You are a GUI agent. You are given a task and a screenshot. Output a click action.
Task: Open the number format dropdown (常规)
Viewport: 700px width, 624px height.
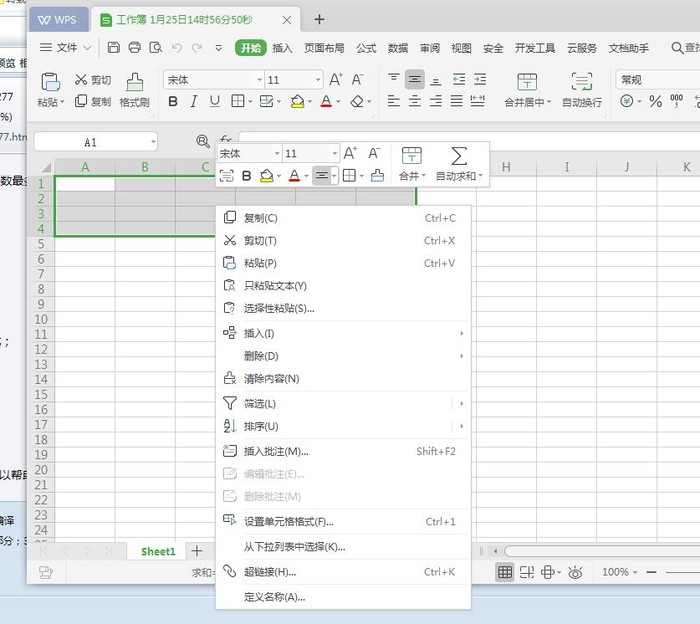tap(656, 80)
